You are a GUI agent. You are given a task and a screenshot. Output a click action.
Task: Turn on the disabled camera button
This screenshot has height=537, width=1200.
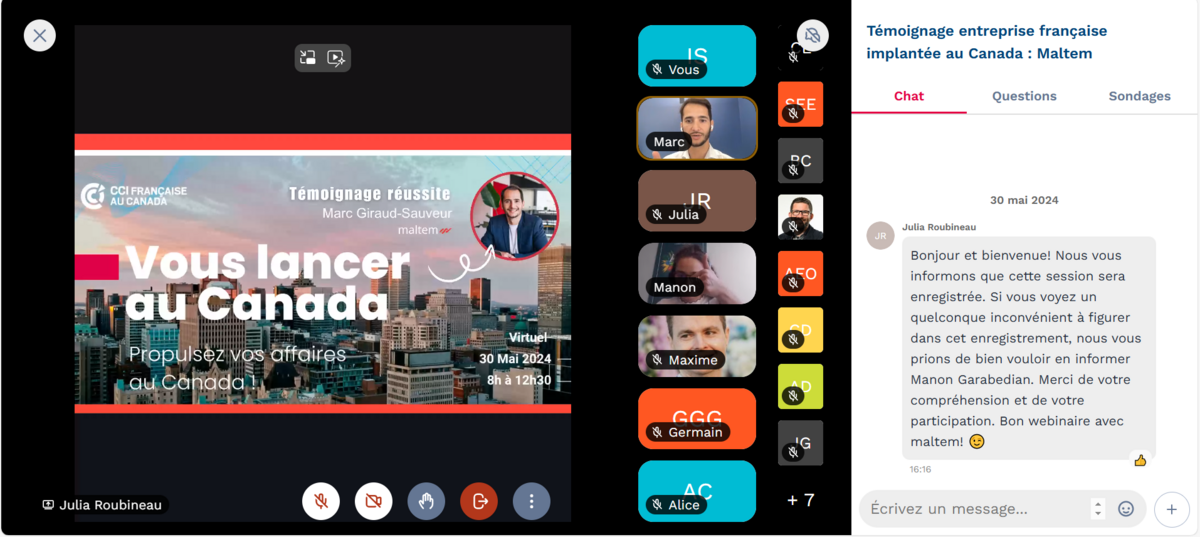[373, 501]
